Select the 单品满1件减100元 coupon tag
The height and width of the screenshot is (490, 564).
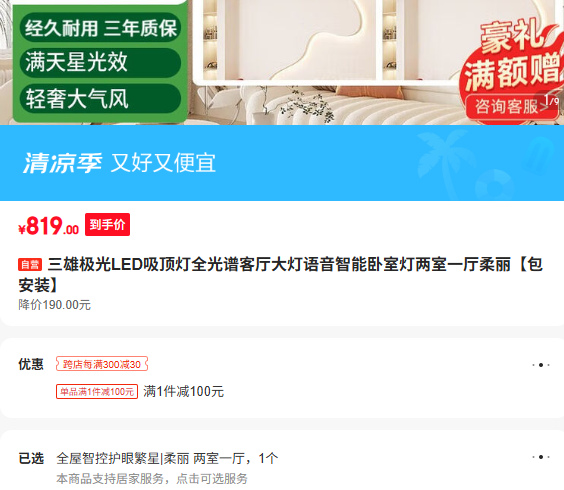97,391
